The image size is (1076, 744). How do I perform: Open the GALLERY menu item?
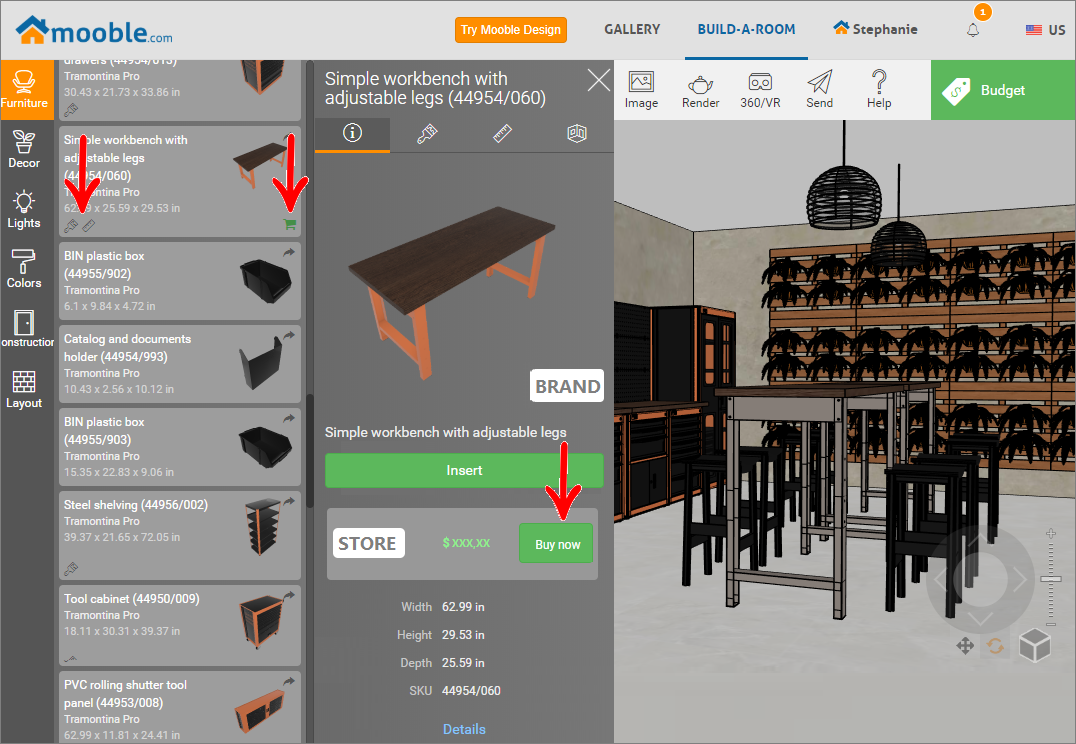632,30
